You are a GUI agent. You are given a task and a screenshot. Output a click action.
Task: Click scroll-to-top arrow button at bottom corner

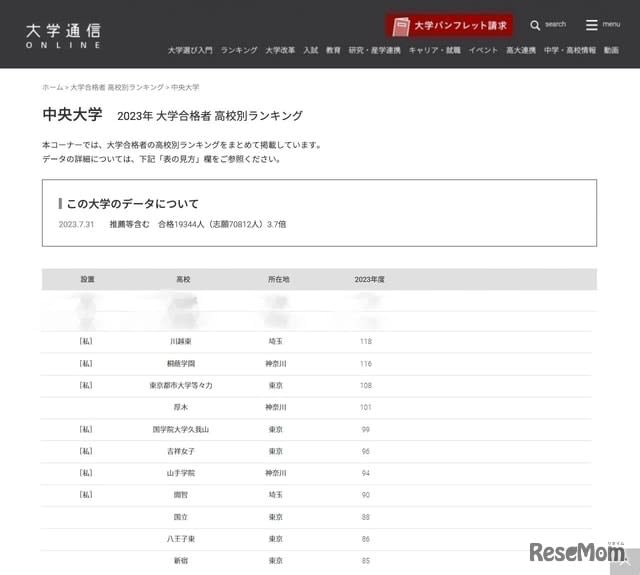click(625, 562)
